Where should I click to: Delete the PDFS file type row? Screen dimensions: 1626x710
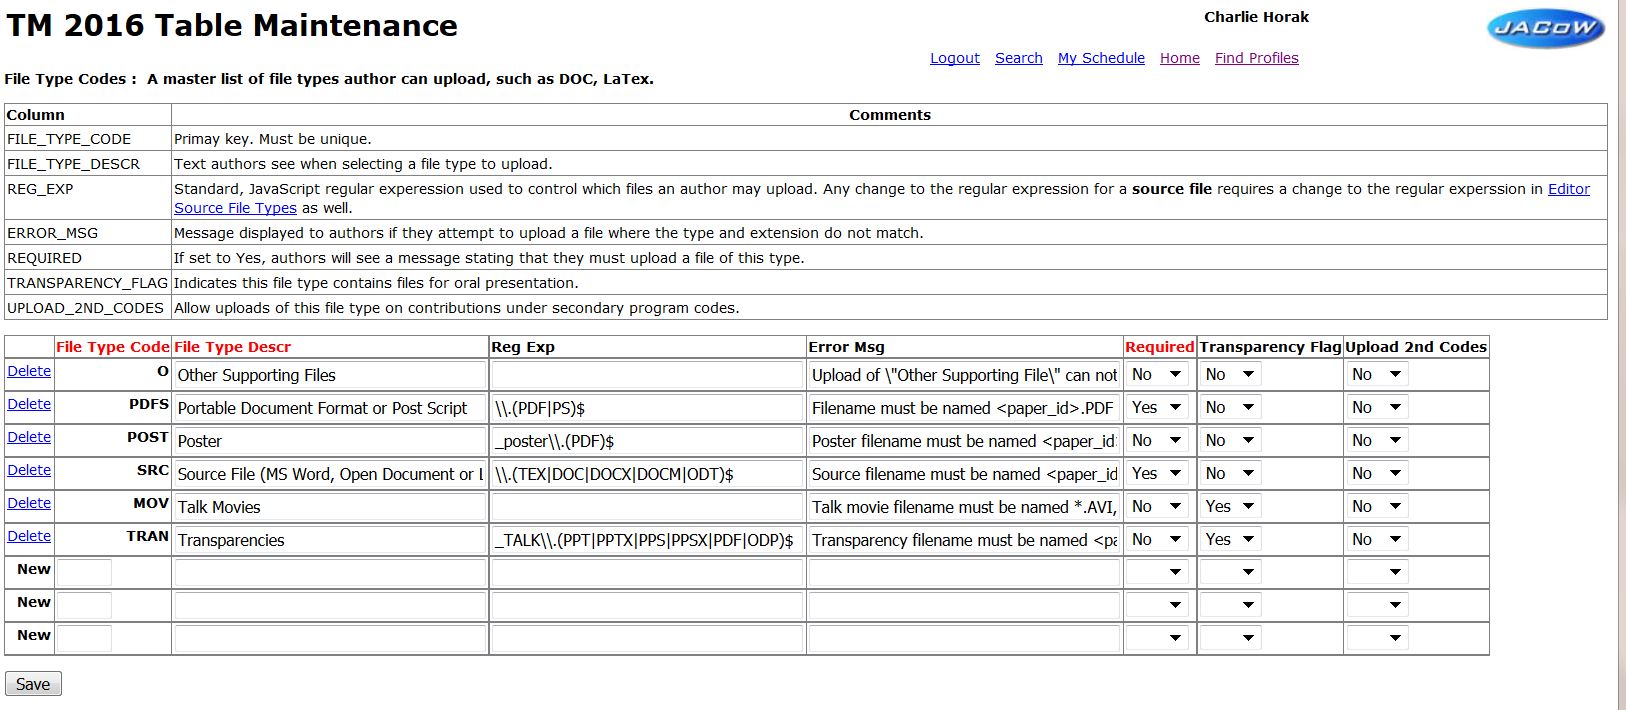point(29,404)
